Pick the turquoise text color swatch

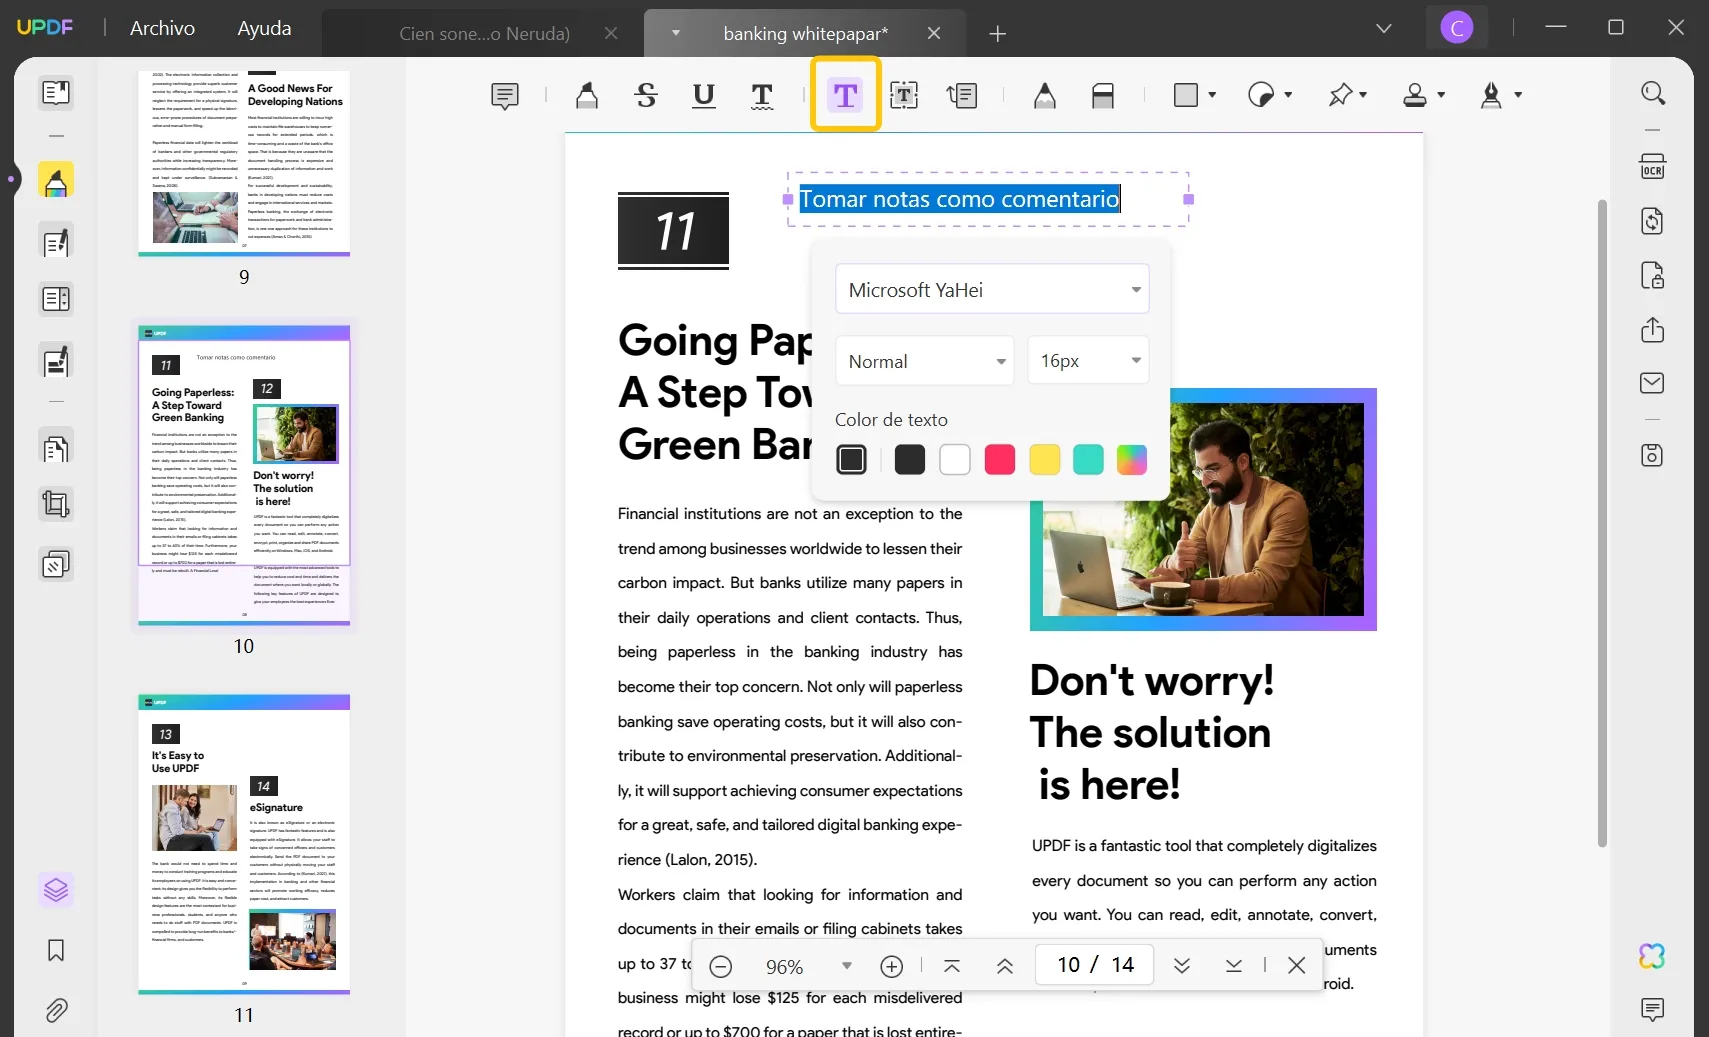click(x=1088, y=460)
